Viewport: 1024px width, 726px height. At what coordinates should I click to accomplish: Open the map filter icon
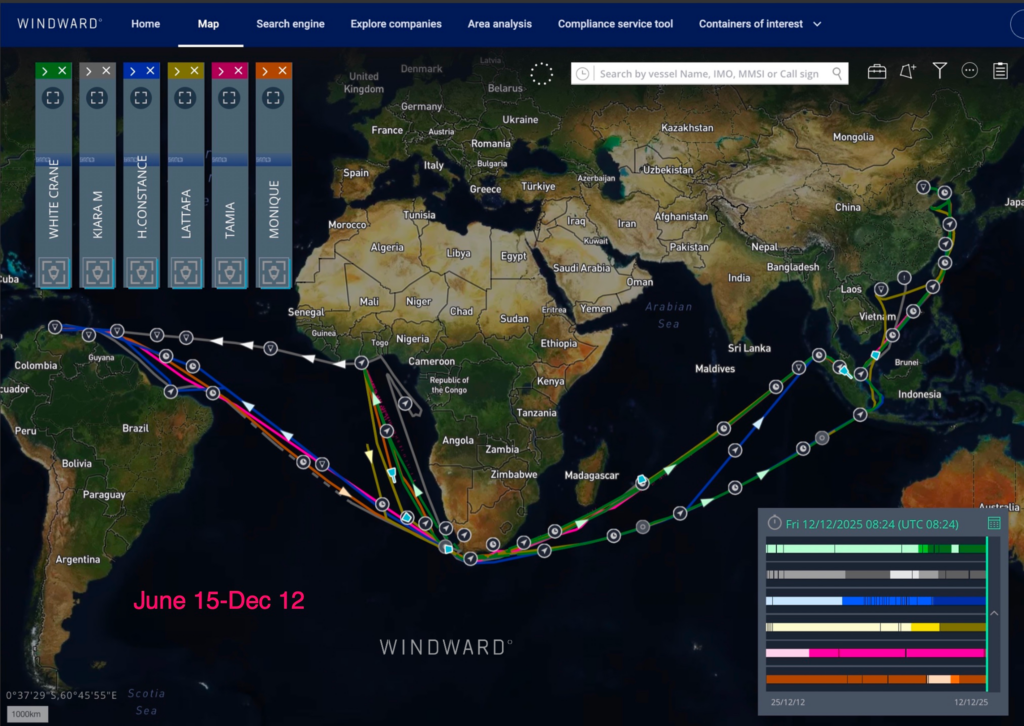939,70
